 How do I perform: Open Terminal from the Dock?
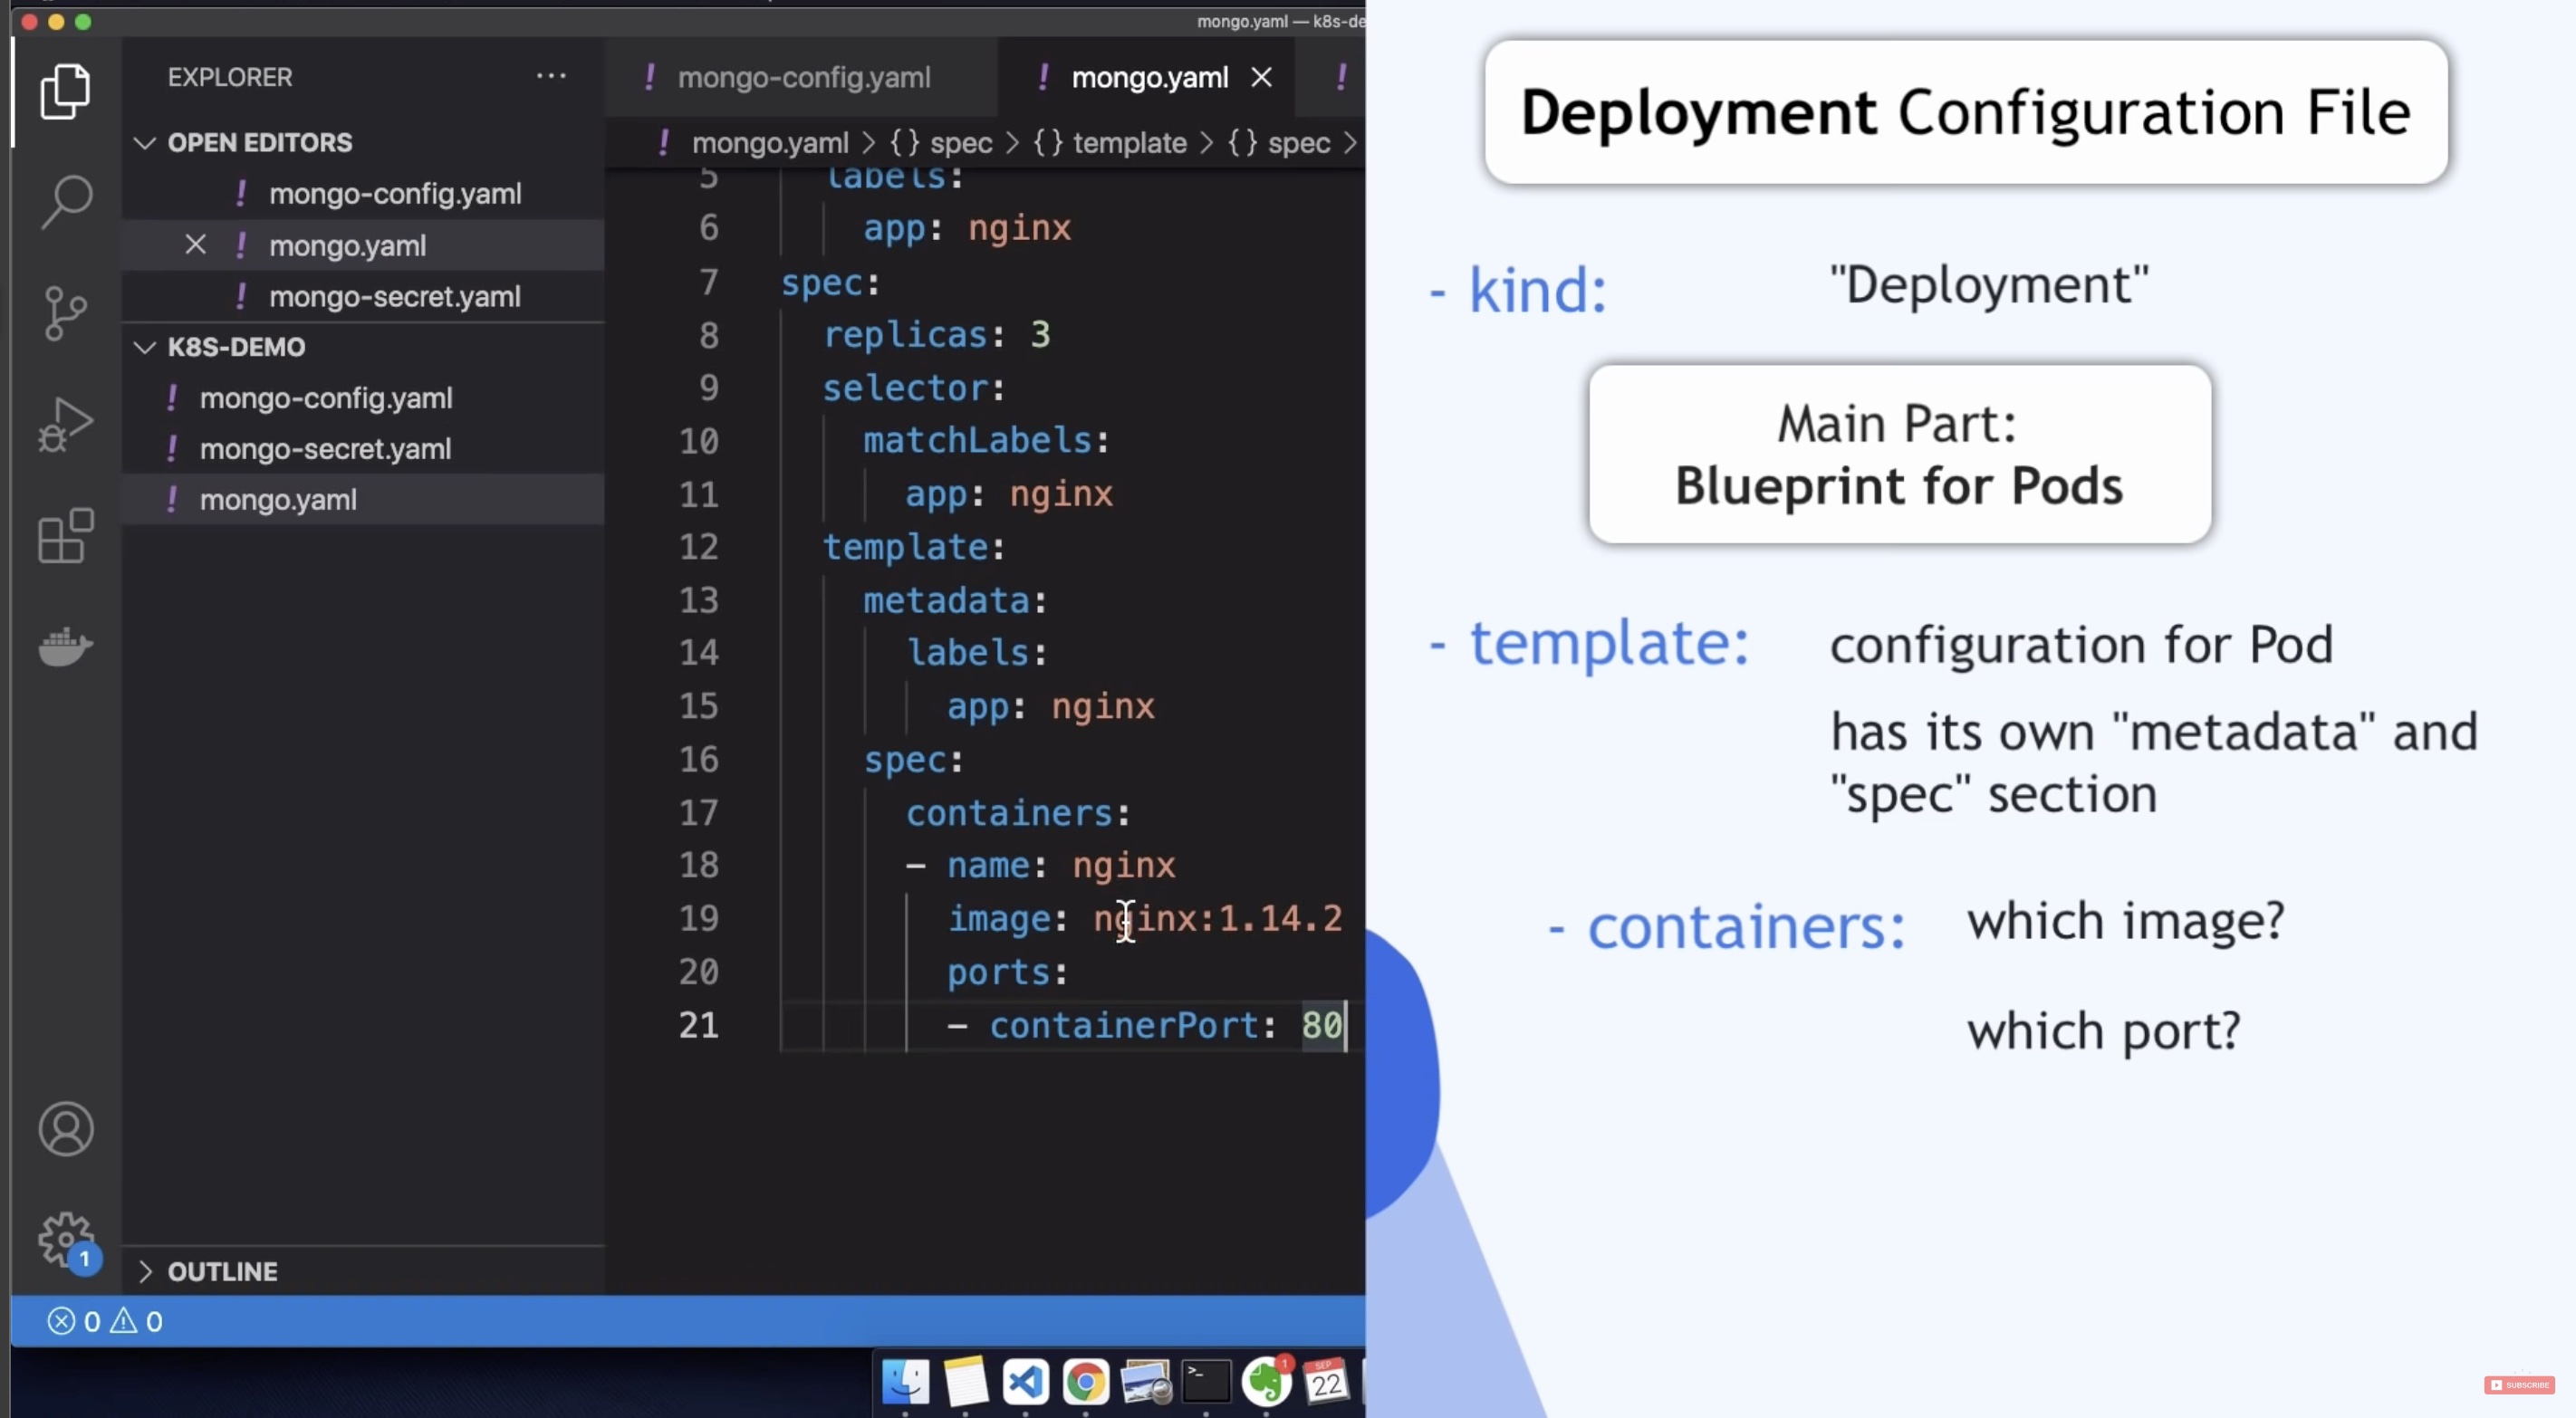[x=1206, y=1382]
